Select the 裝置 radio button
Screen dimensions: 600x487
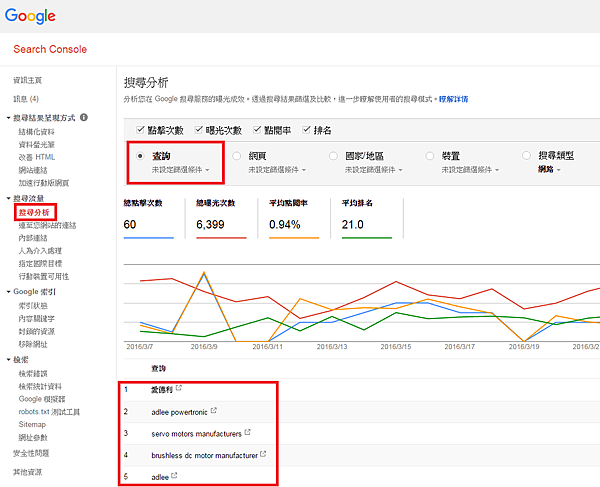430,156
